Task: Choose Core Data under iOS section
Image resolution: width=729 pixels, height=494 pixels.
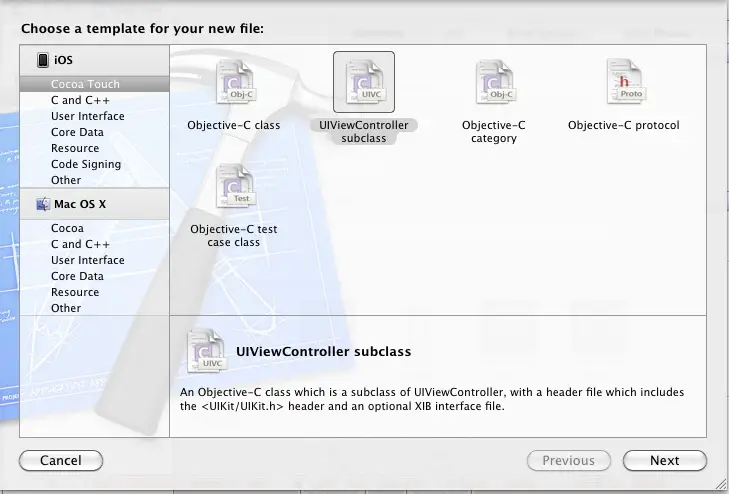Action: pyautogui.click(x=77, y=132)
